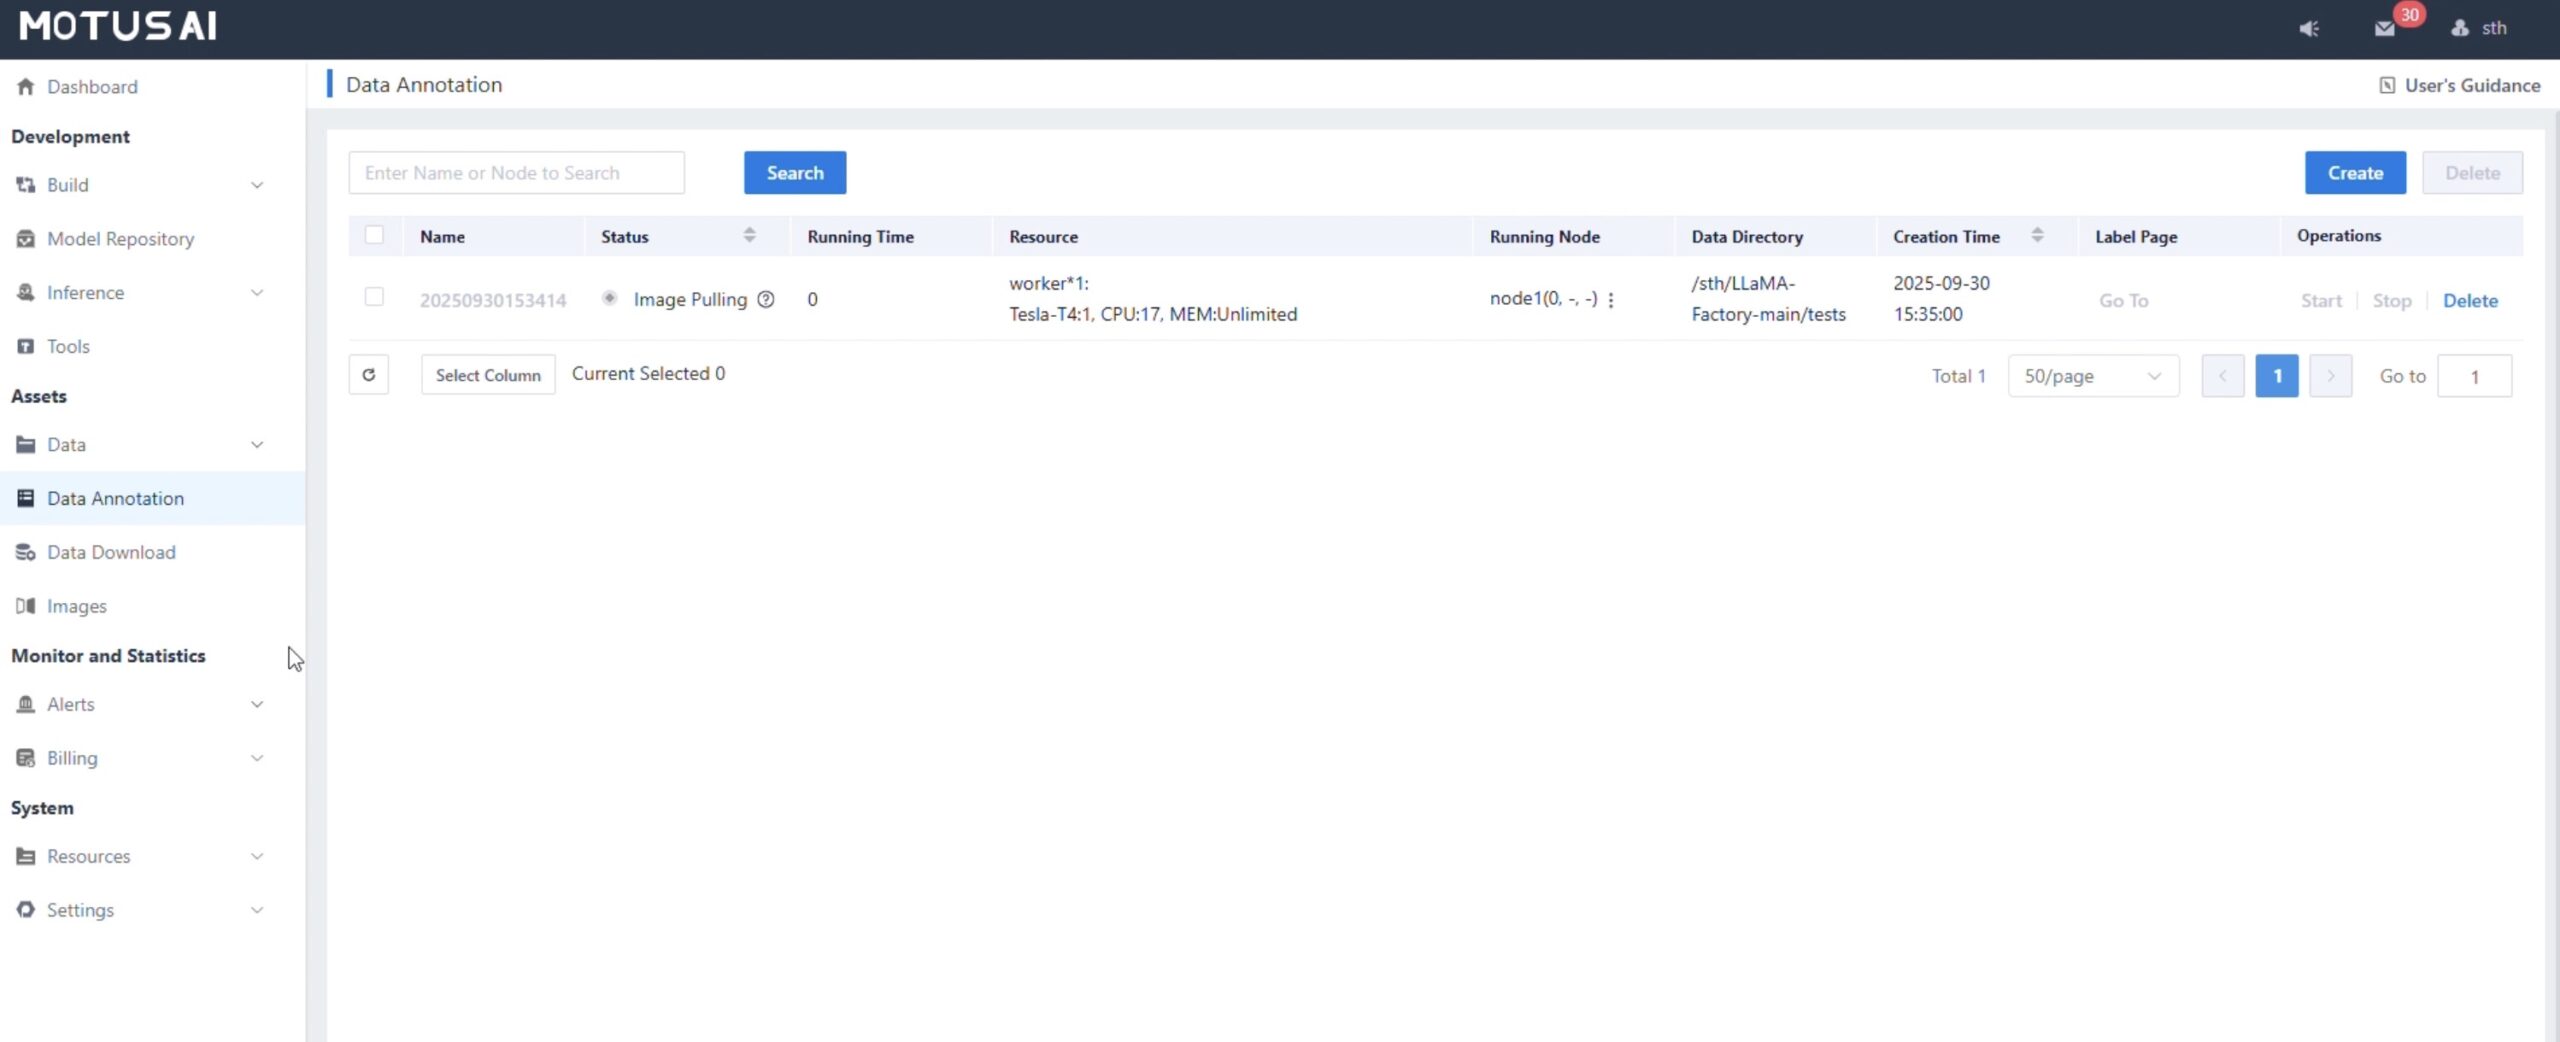Open the node1 three-dot details icon
The width and height of the screenshot is (2560, 1042).
coord(1610,300)
